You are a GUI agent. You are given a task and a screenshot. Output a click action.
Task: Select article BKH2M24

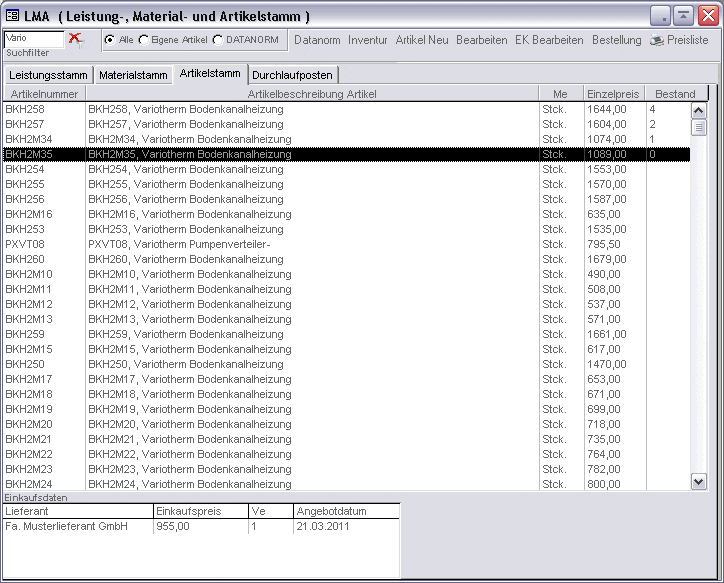[x=347, y=484]
